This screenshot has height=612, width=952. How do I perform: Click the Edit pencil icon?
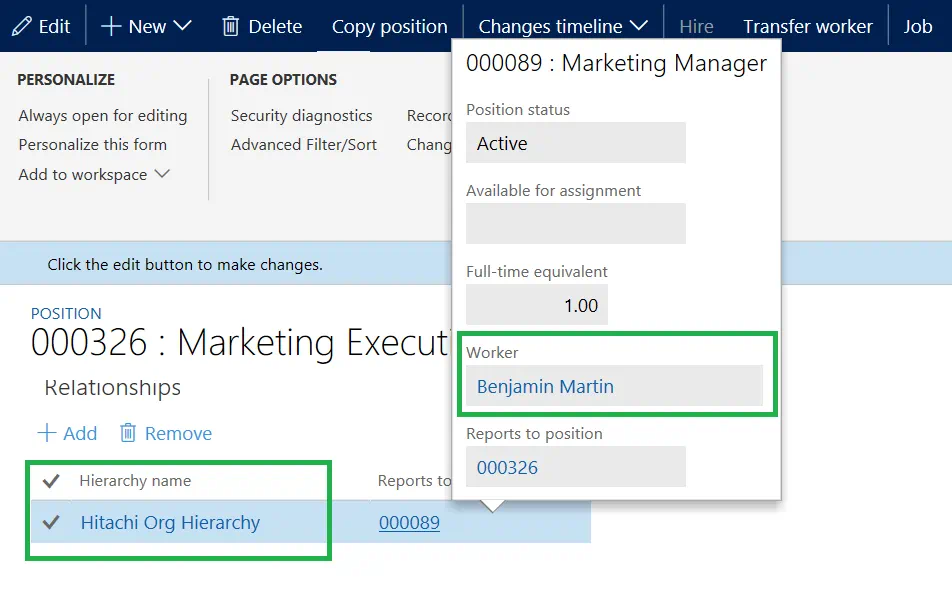[x=22, y=27]
